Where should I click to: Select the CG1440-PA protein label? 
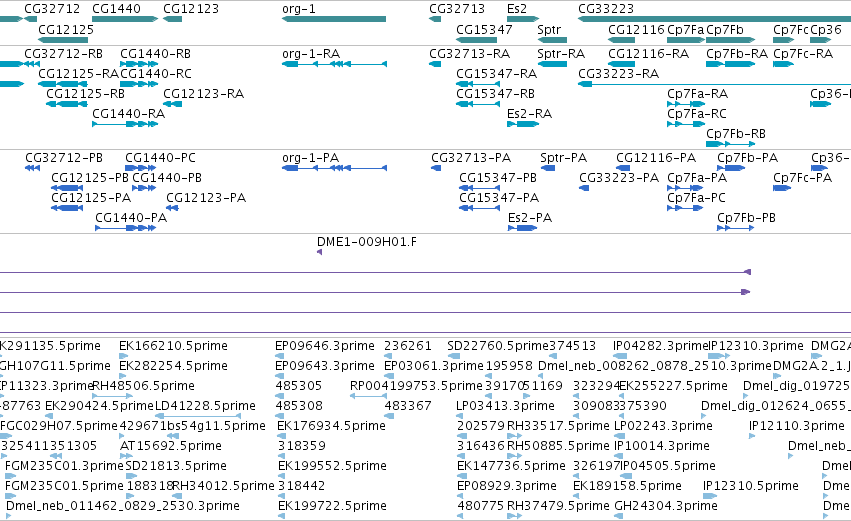pos(131,218)
